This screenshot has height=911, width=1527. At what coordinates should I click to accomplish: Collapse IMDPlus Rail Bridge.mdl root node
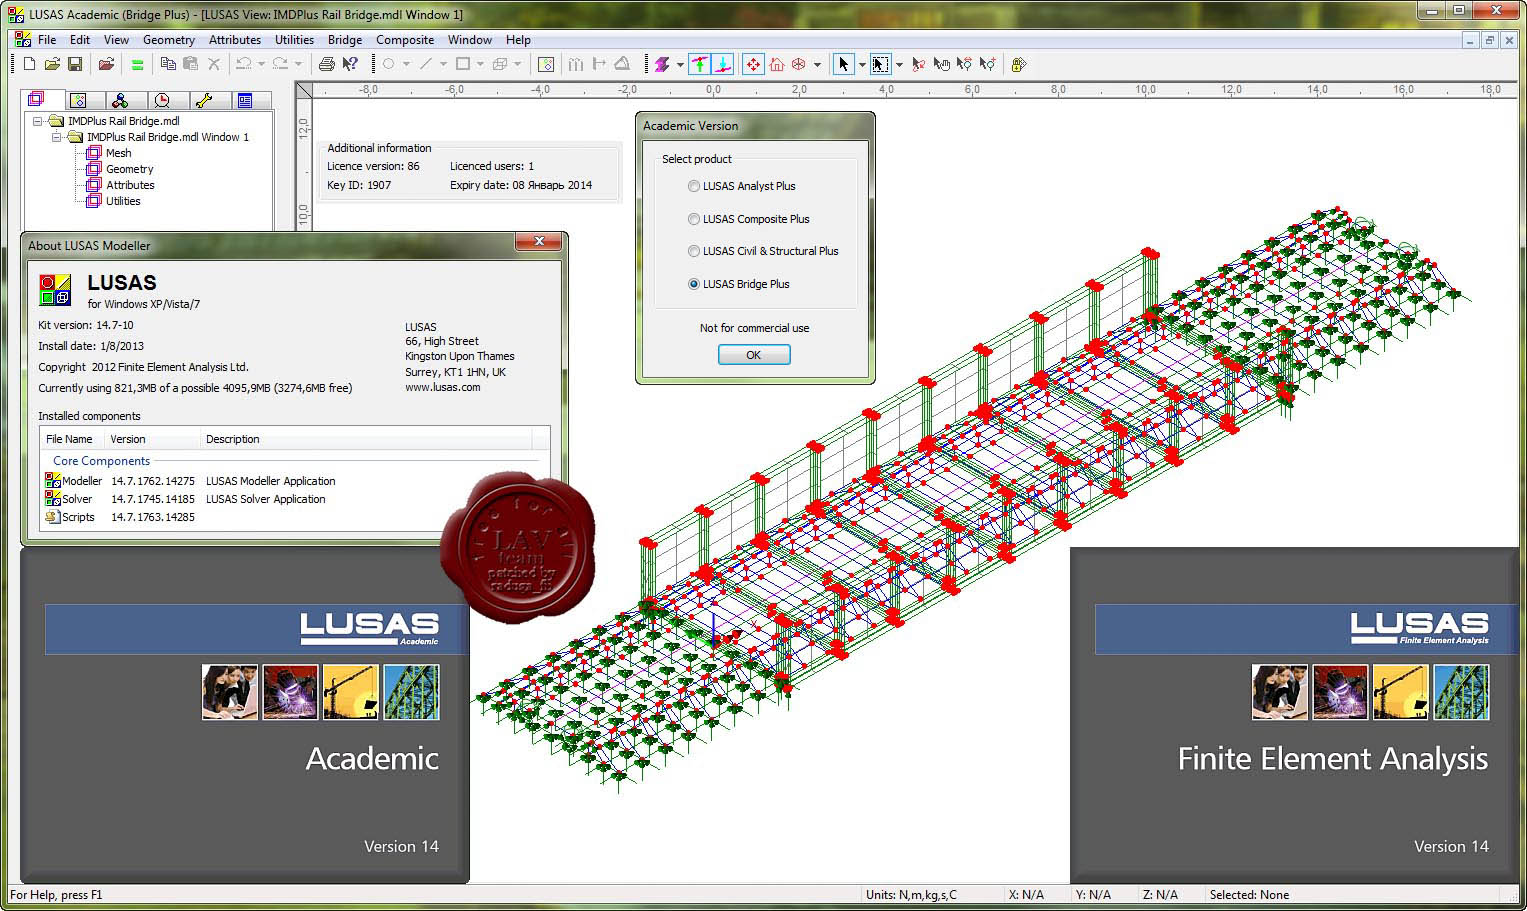pos(38,121)
